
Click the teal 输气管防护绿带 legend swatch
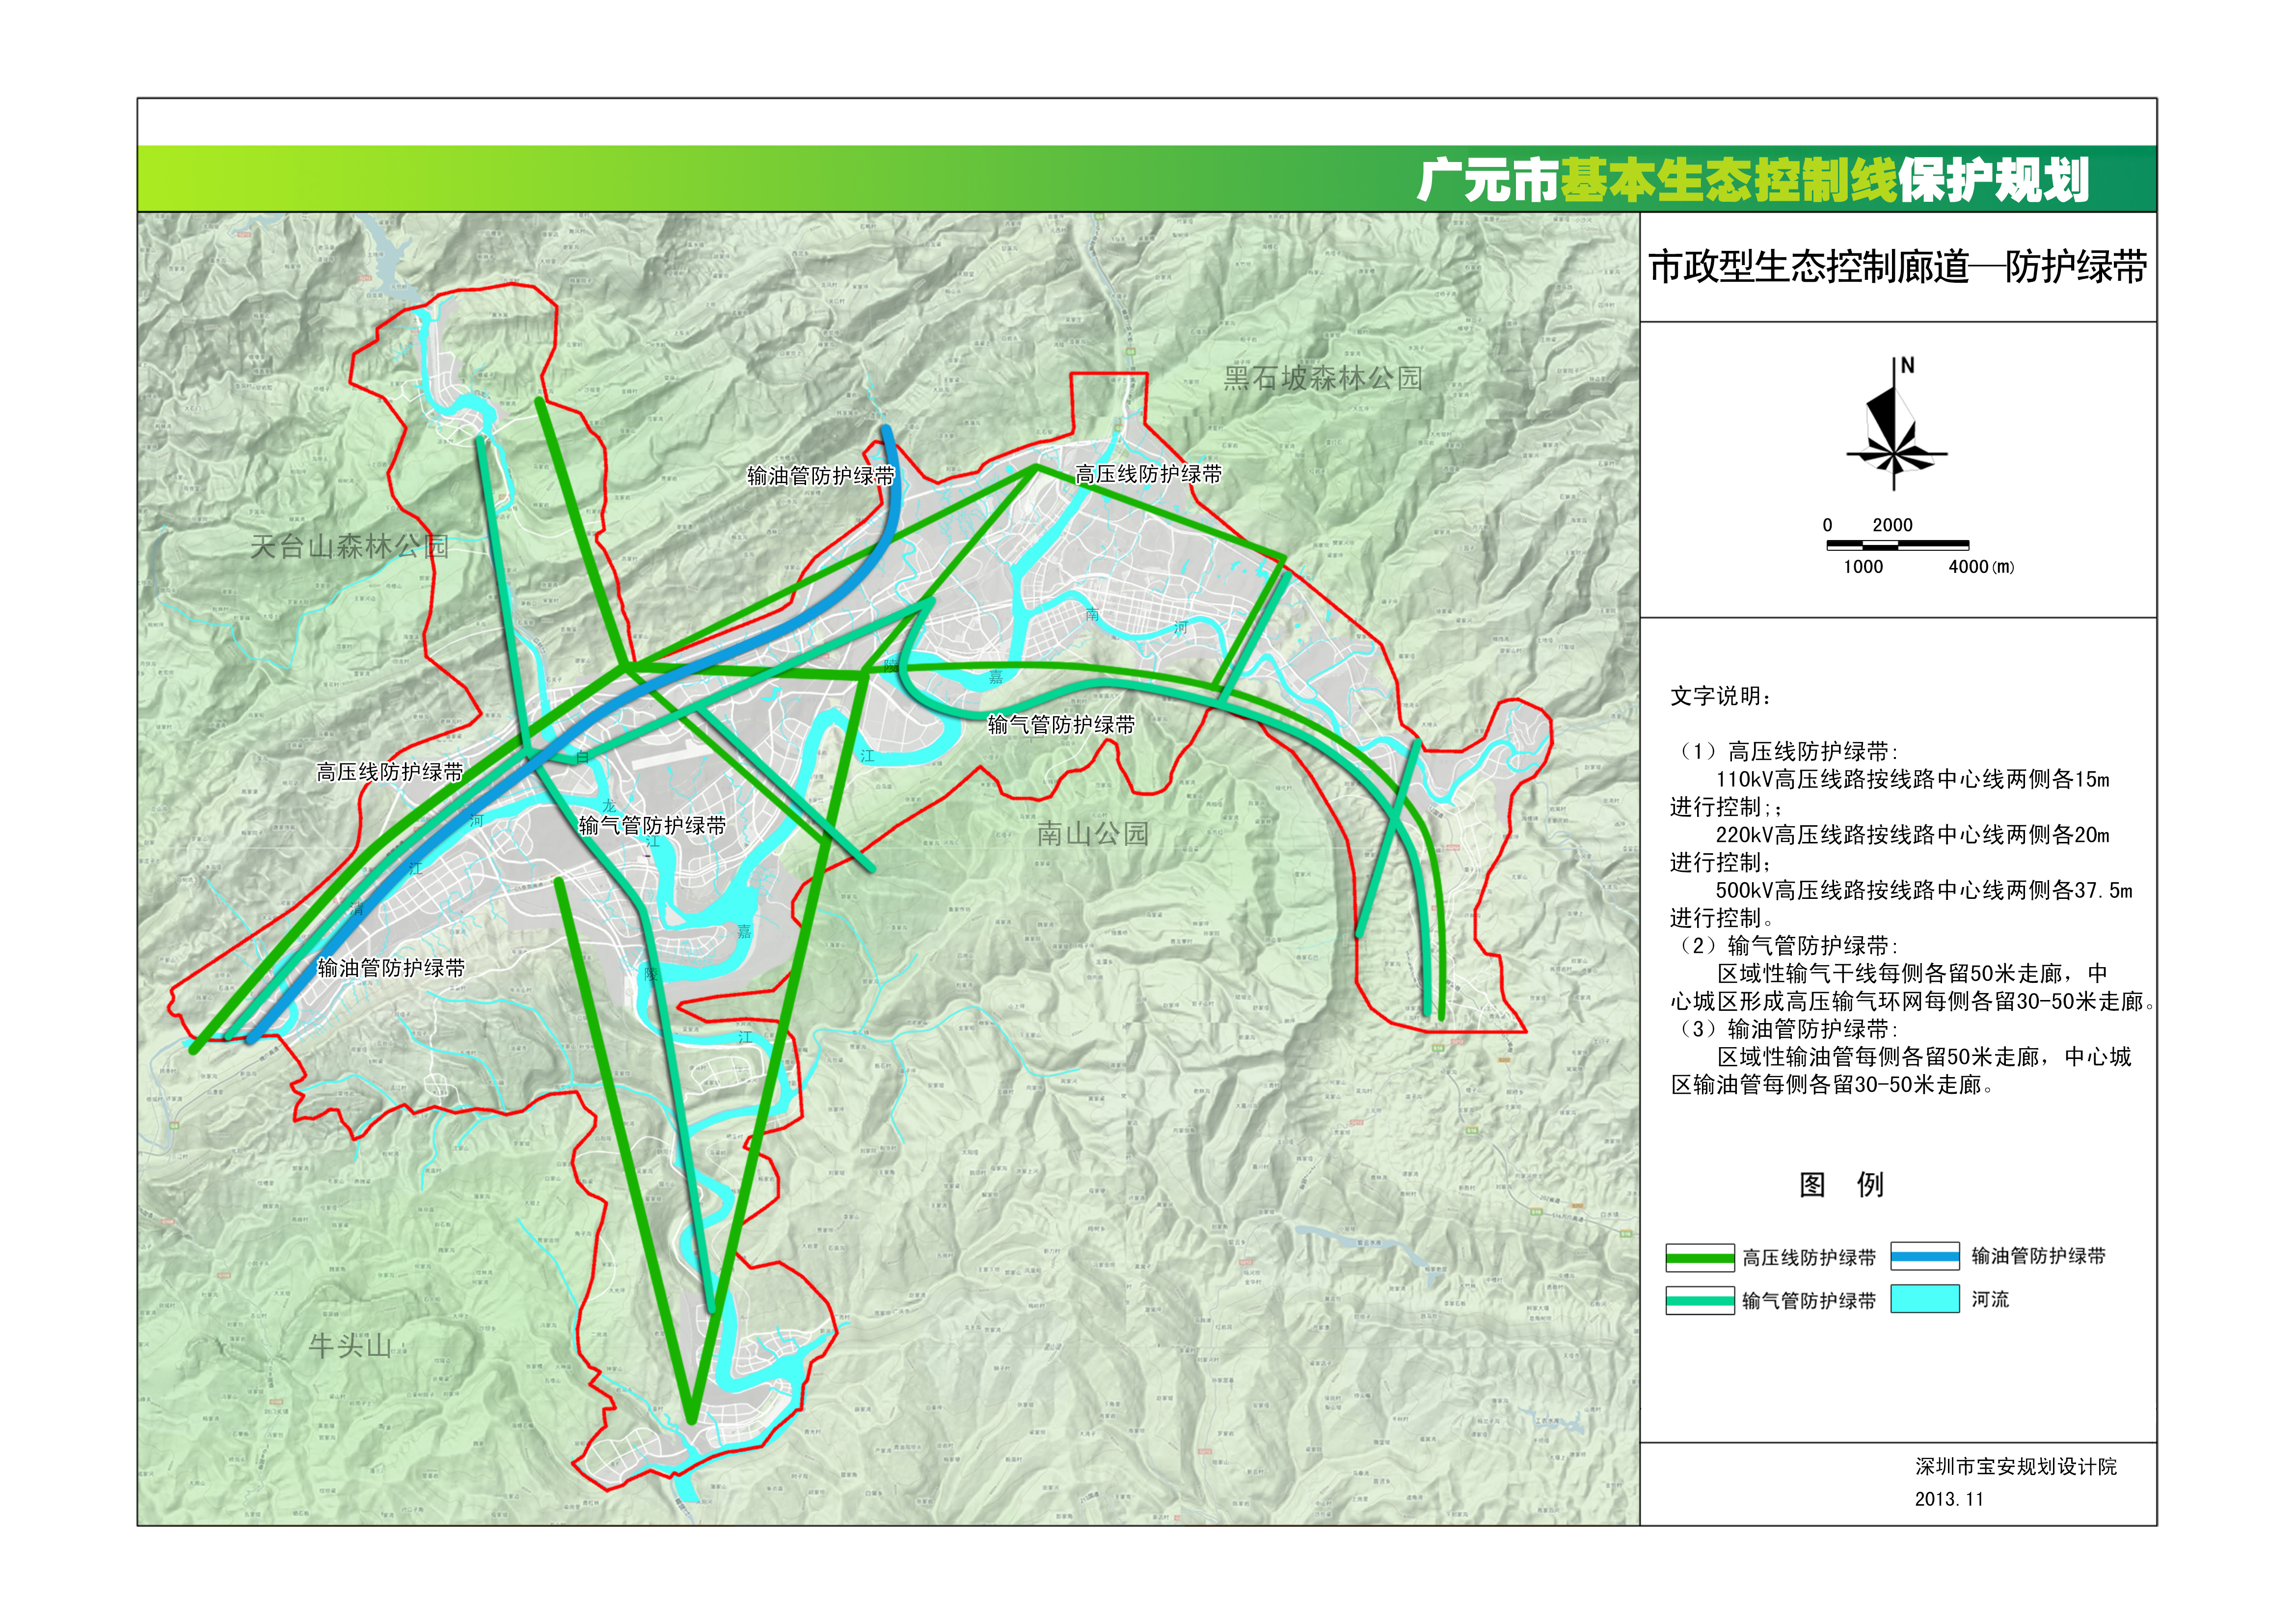(1699, 1300)
